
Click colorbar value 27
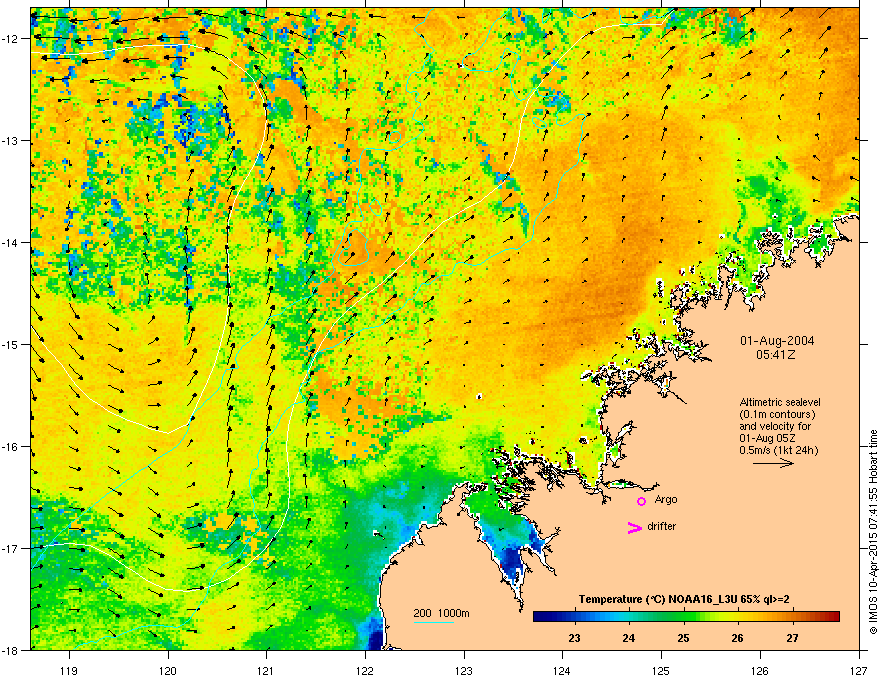792,638
